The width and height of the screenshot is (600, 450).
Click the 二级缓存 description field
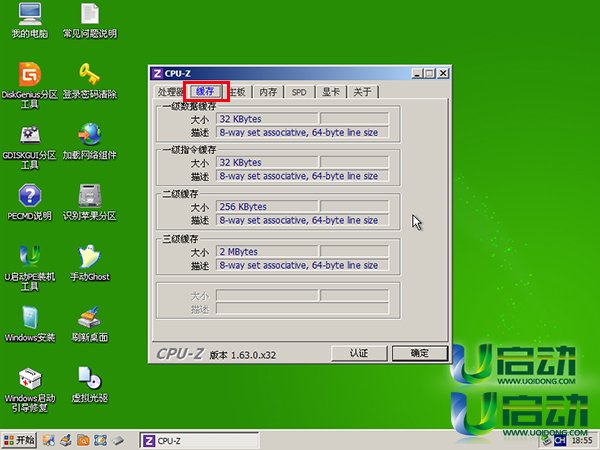point(302,221)
